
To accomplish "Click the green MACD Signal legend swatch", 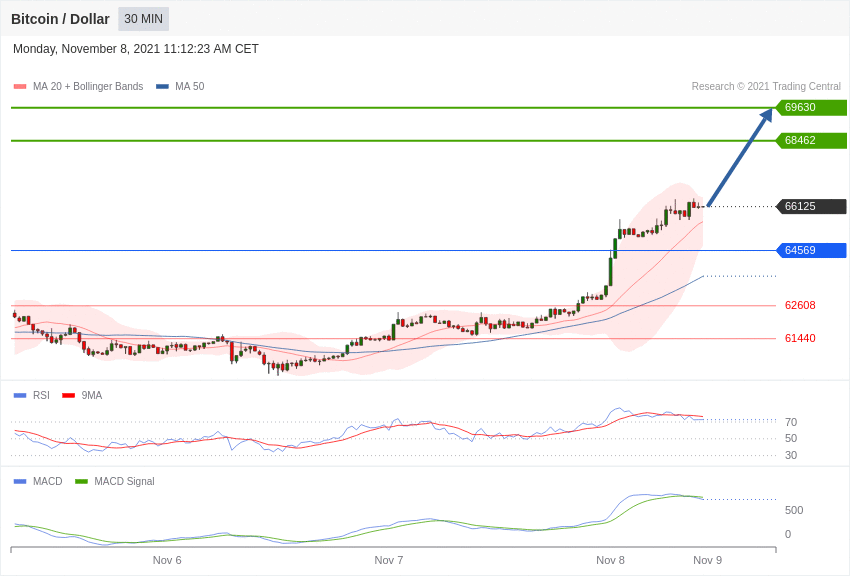I will (81, 482).
